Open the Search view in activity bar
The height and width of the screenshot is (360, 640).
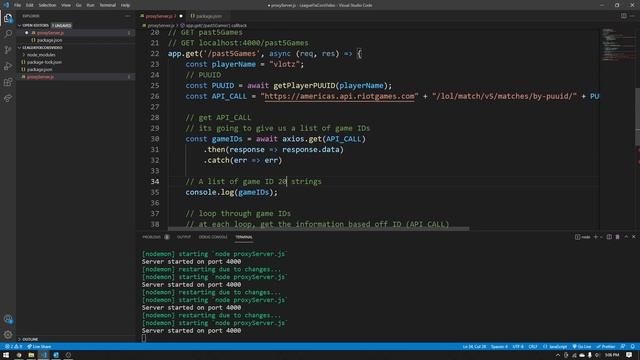pos(8,34)
